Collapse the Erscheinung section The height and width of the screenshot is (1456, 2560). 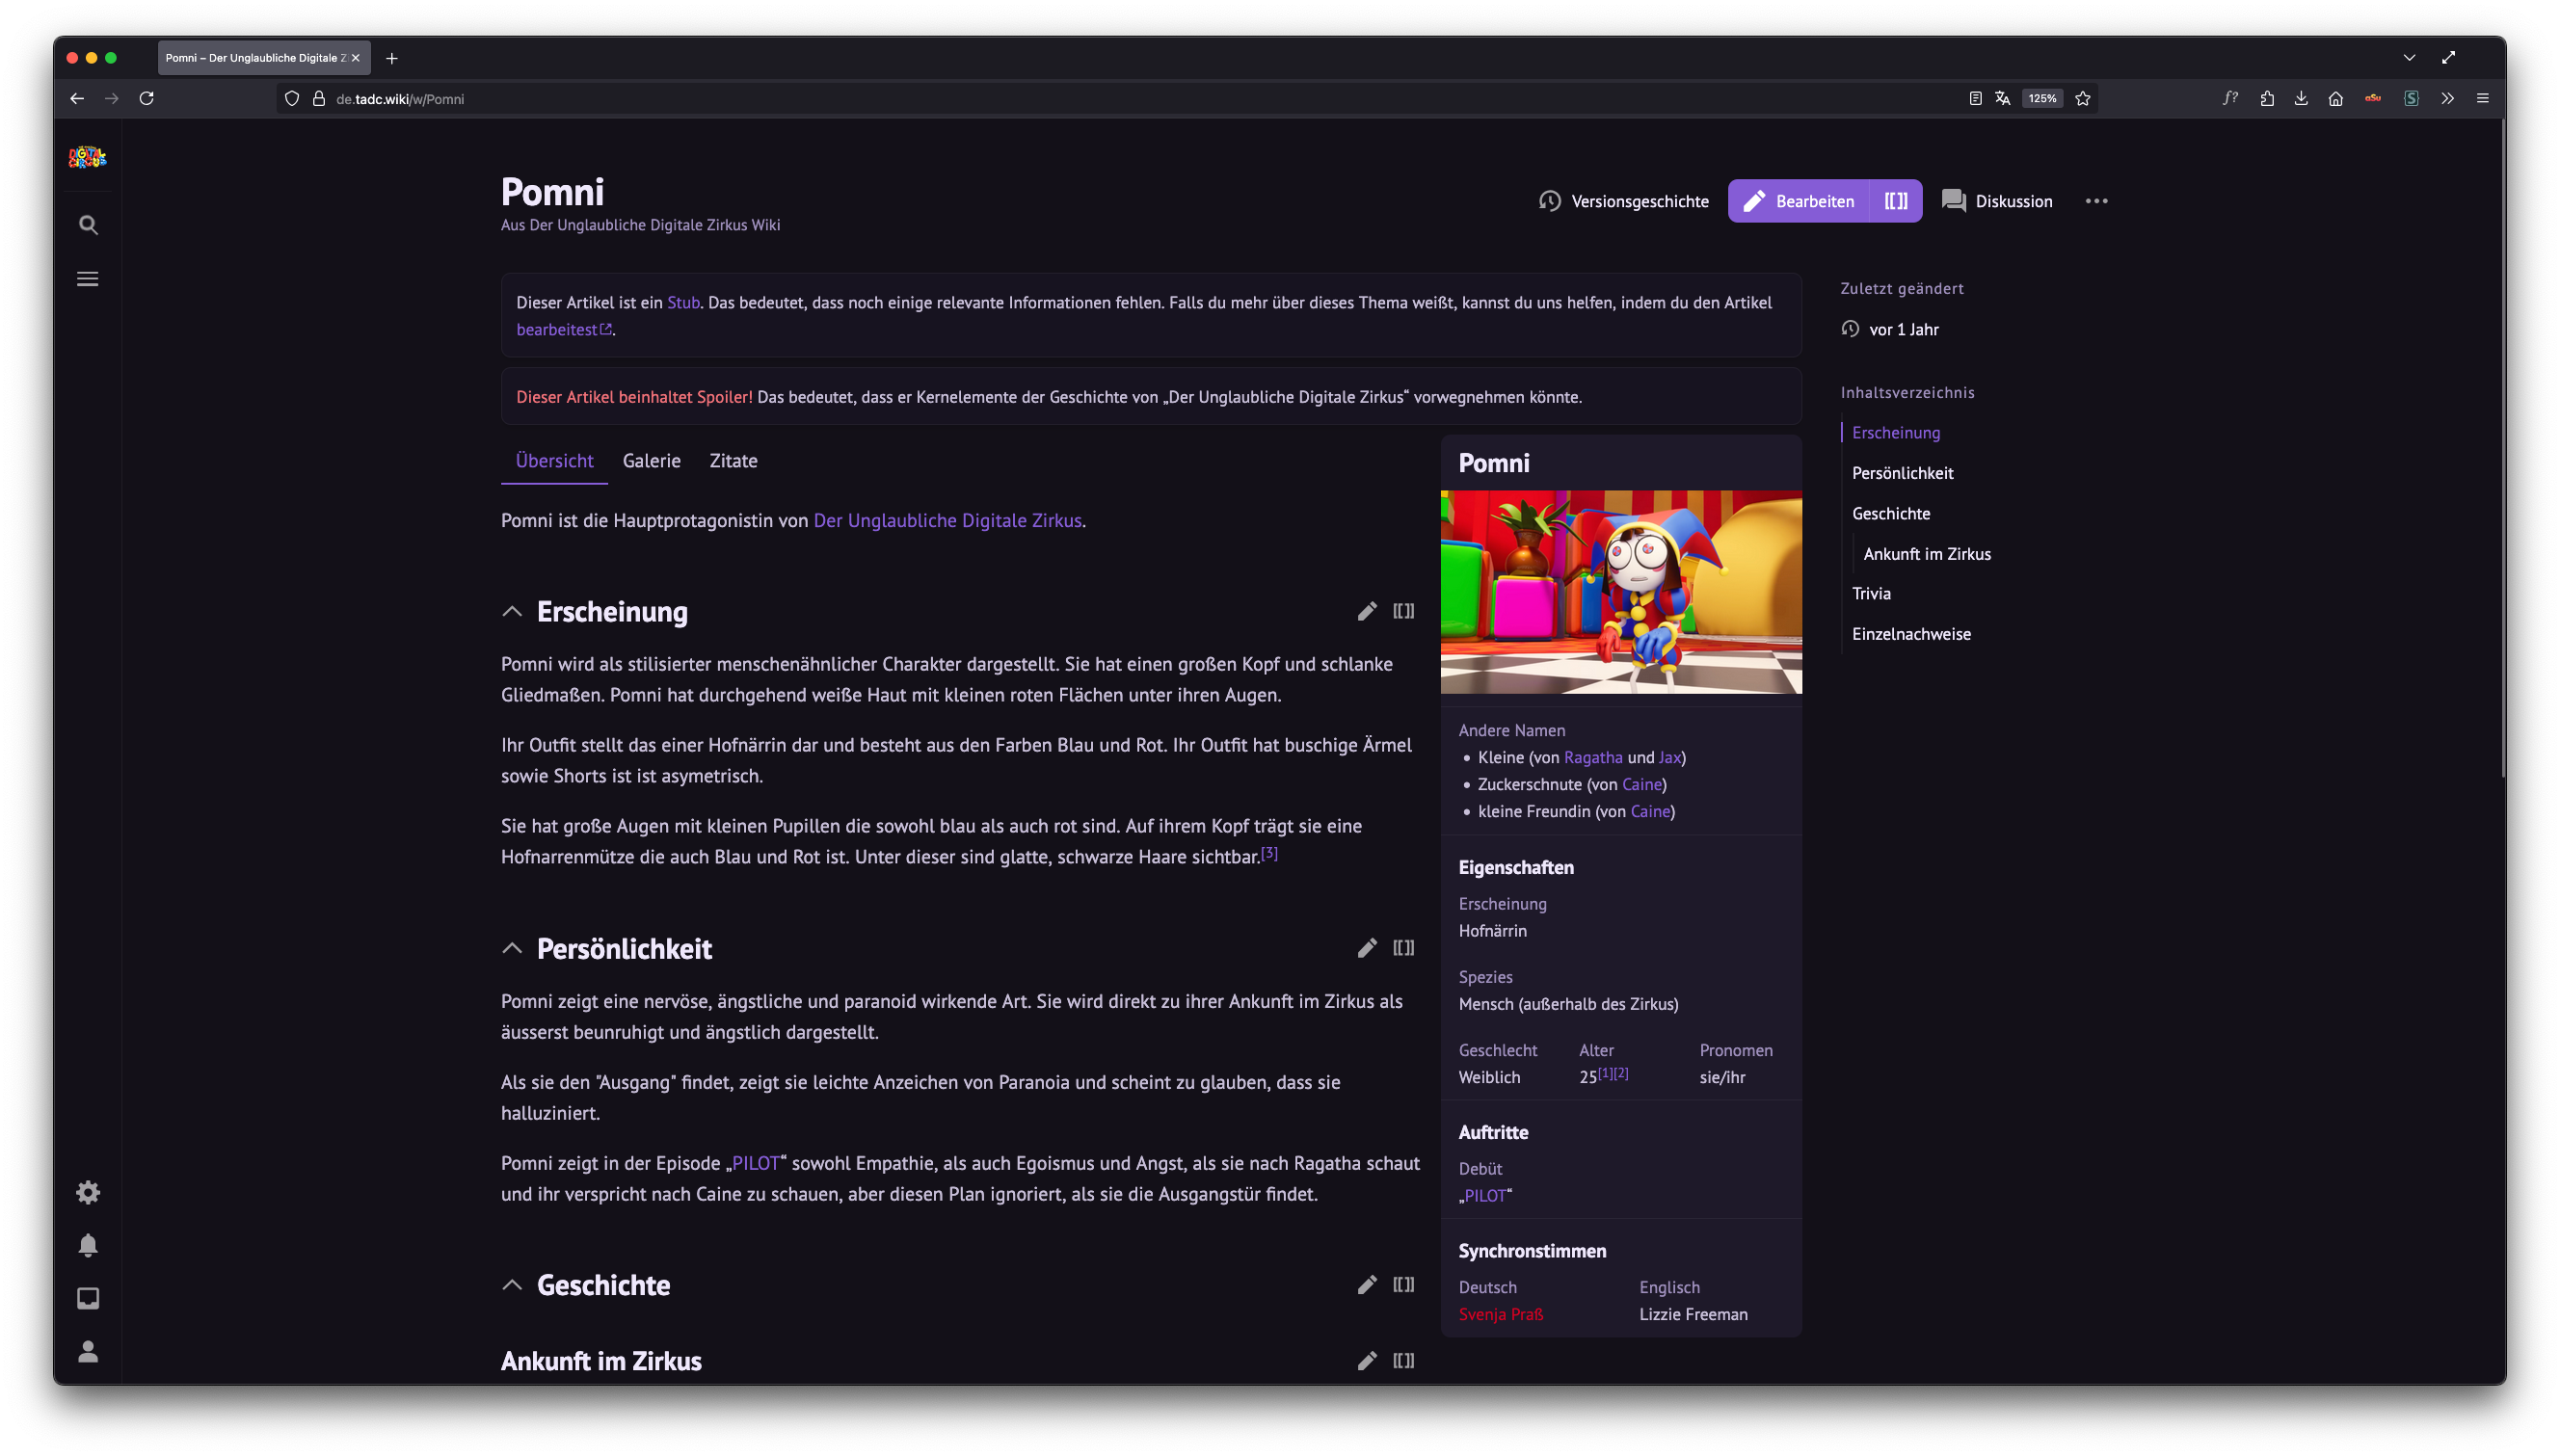(512, 611)
